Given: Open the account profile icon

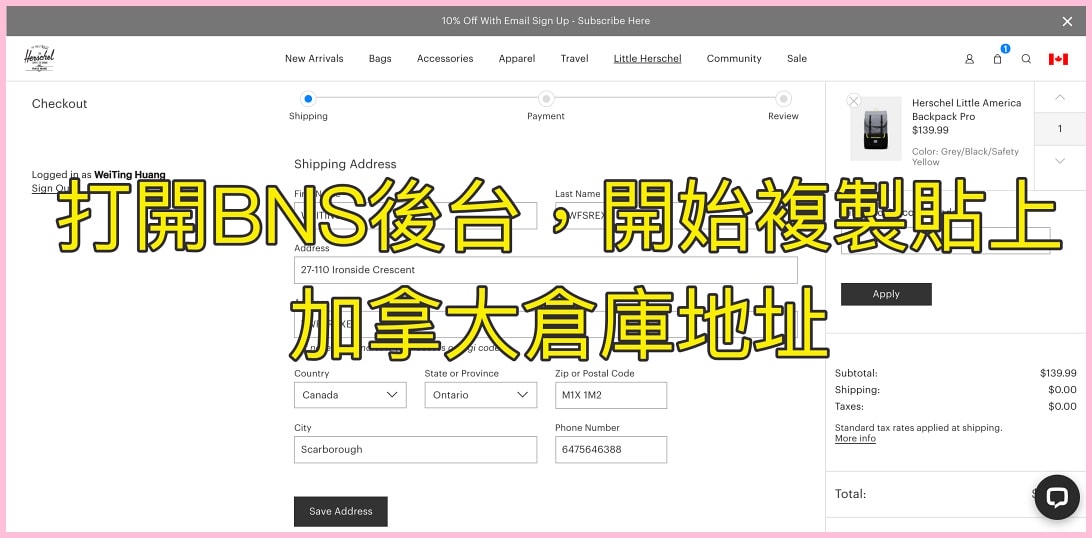Looking at the screenshot, I should point(969,59).
